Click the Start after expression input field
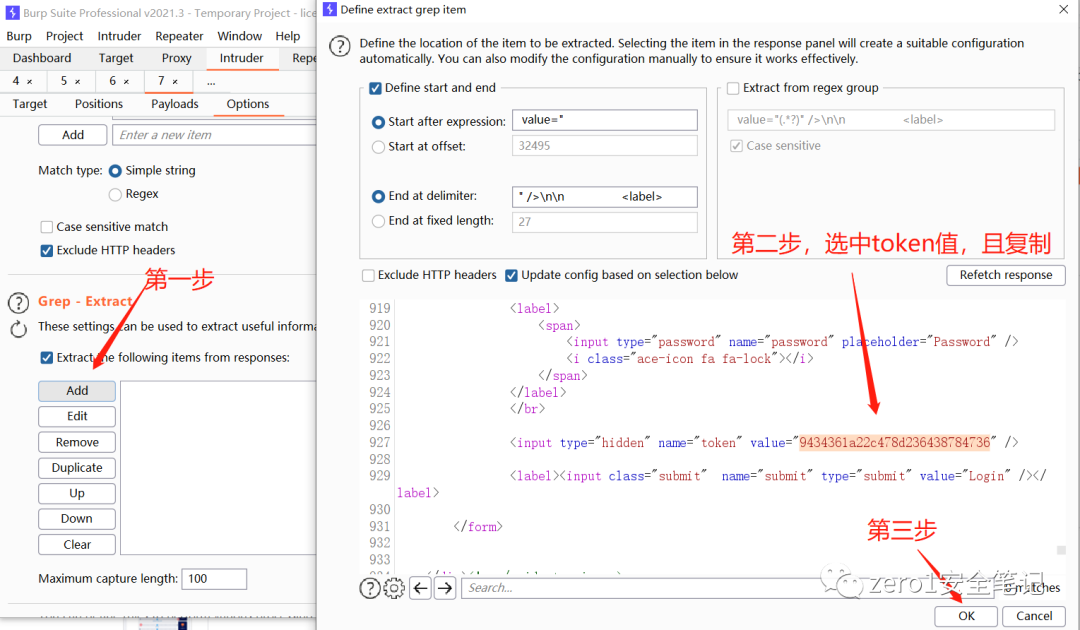 [x=605, y=120]
